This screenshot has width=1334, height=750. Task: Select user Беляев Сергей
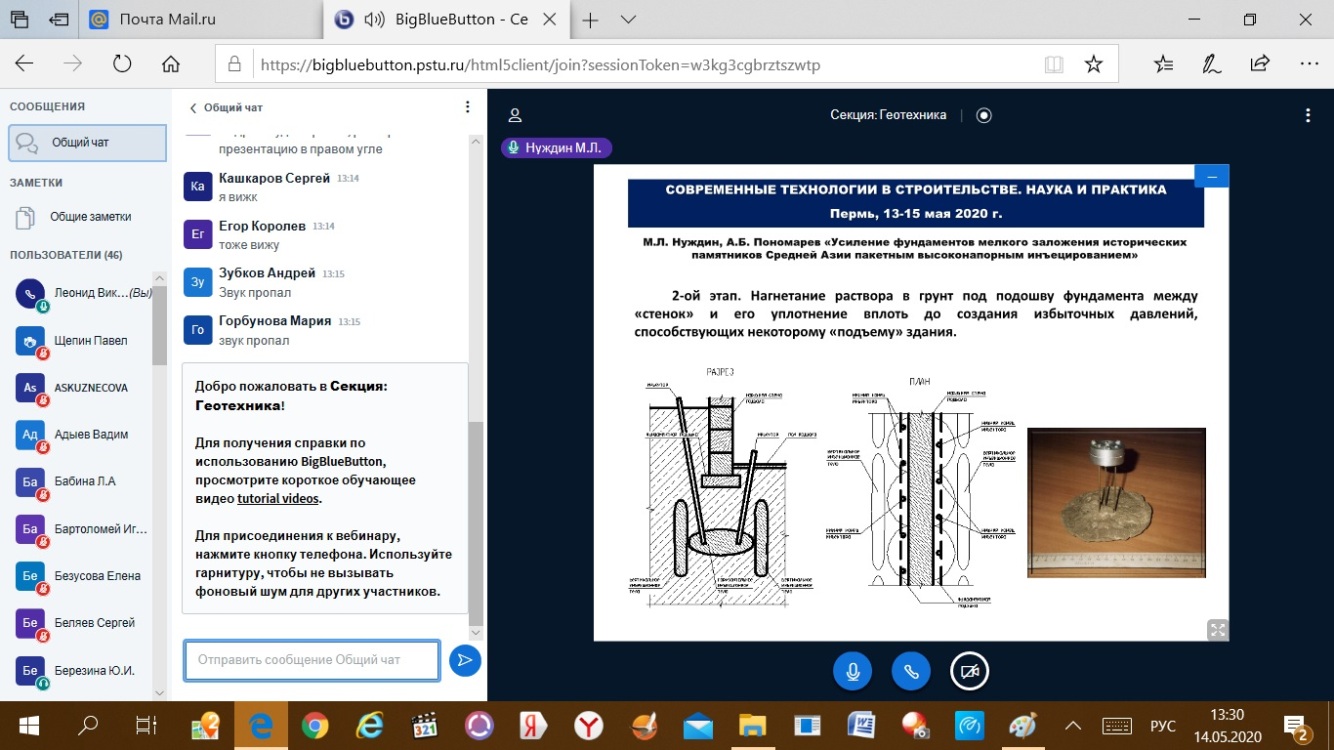[80, 623]
